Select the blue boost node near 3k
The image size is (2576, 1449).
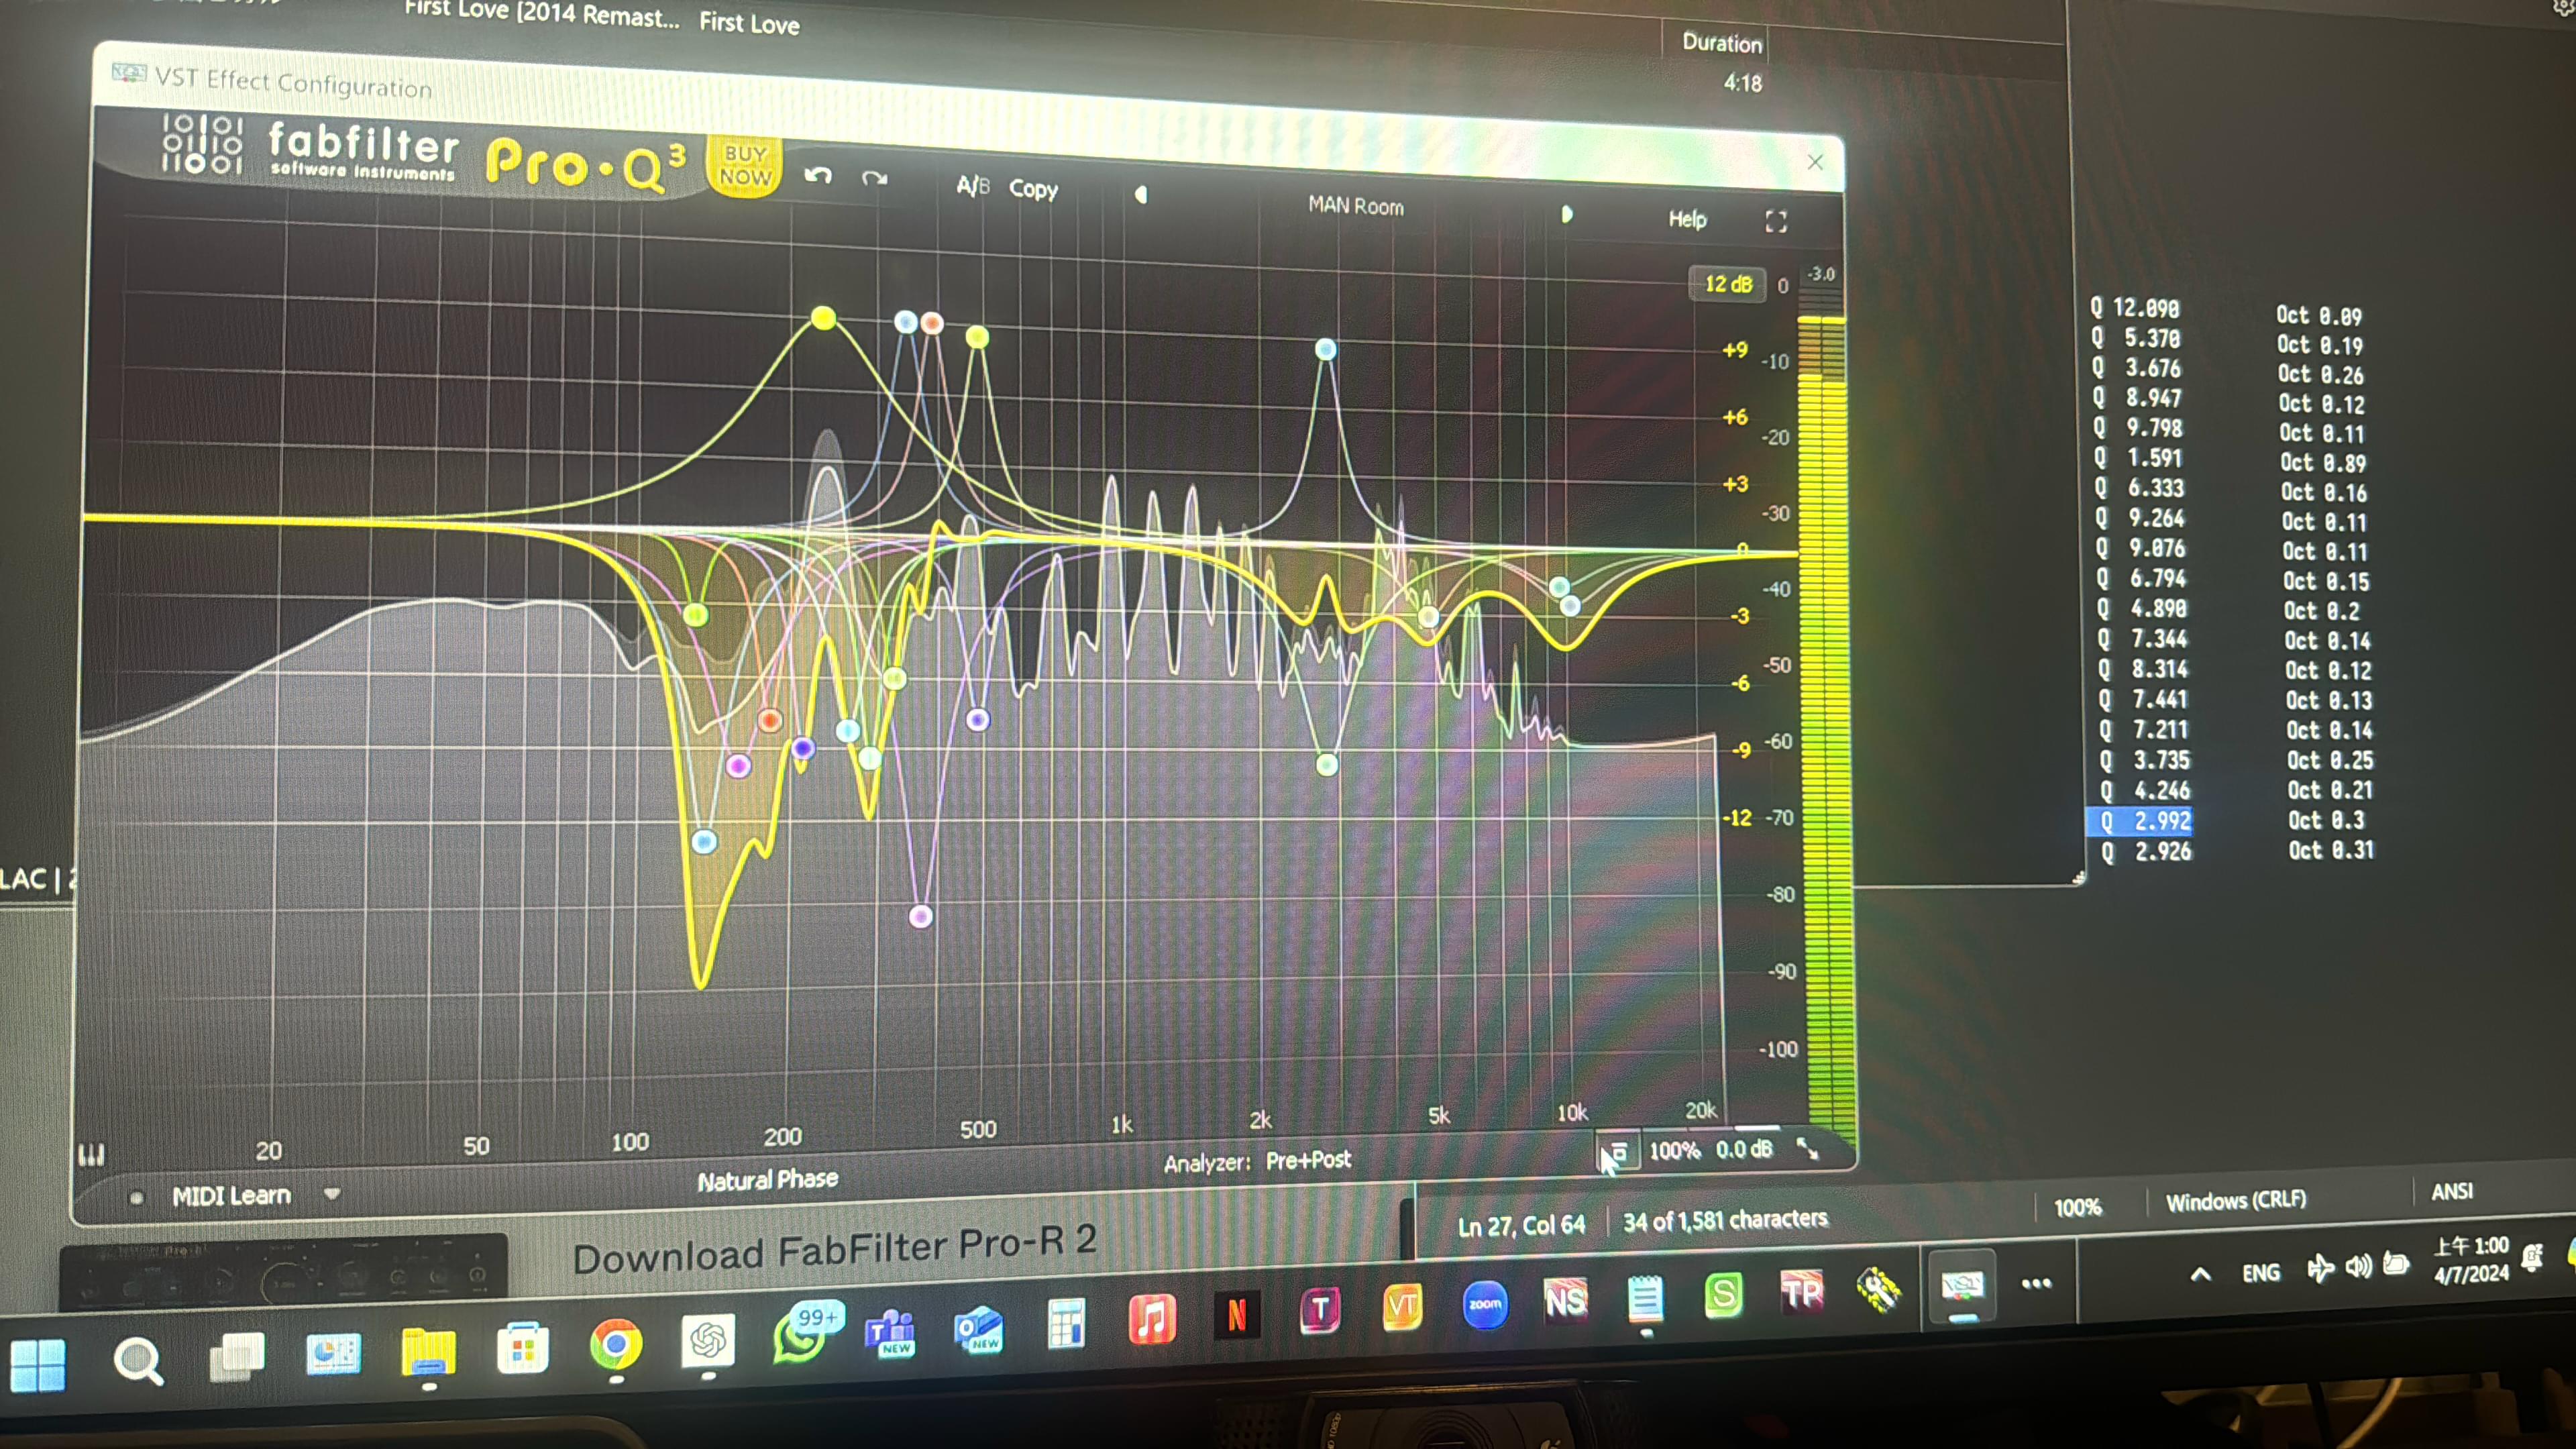1325,349
